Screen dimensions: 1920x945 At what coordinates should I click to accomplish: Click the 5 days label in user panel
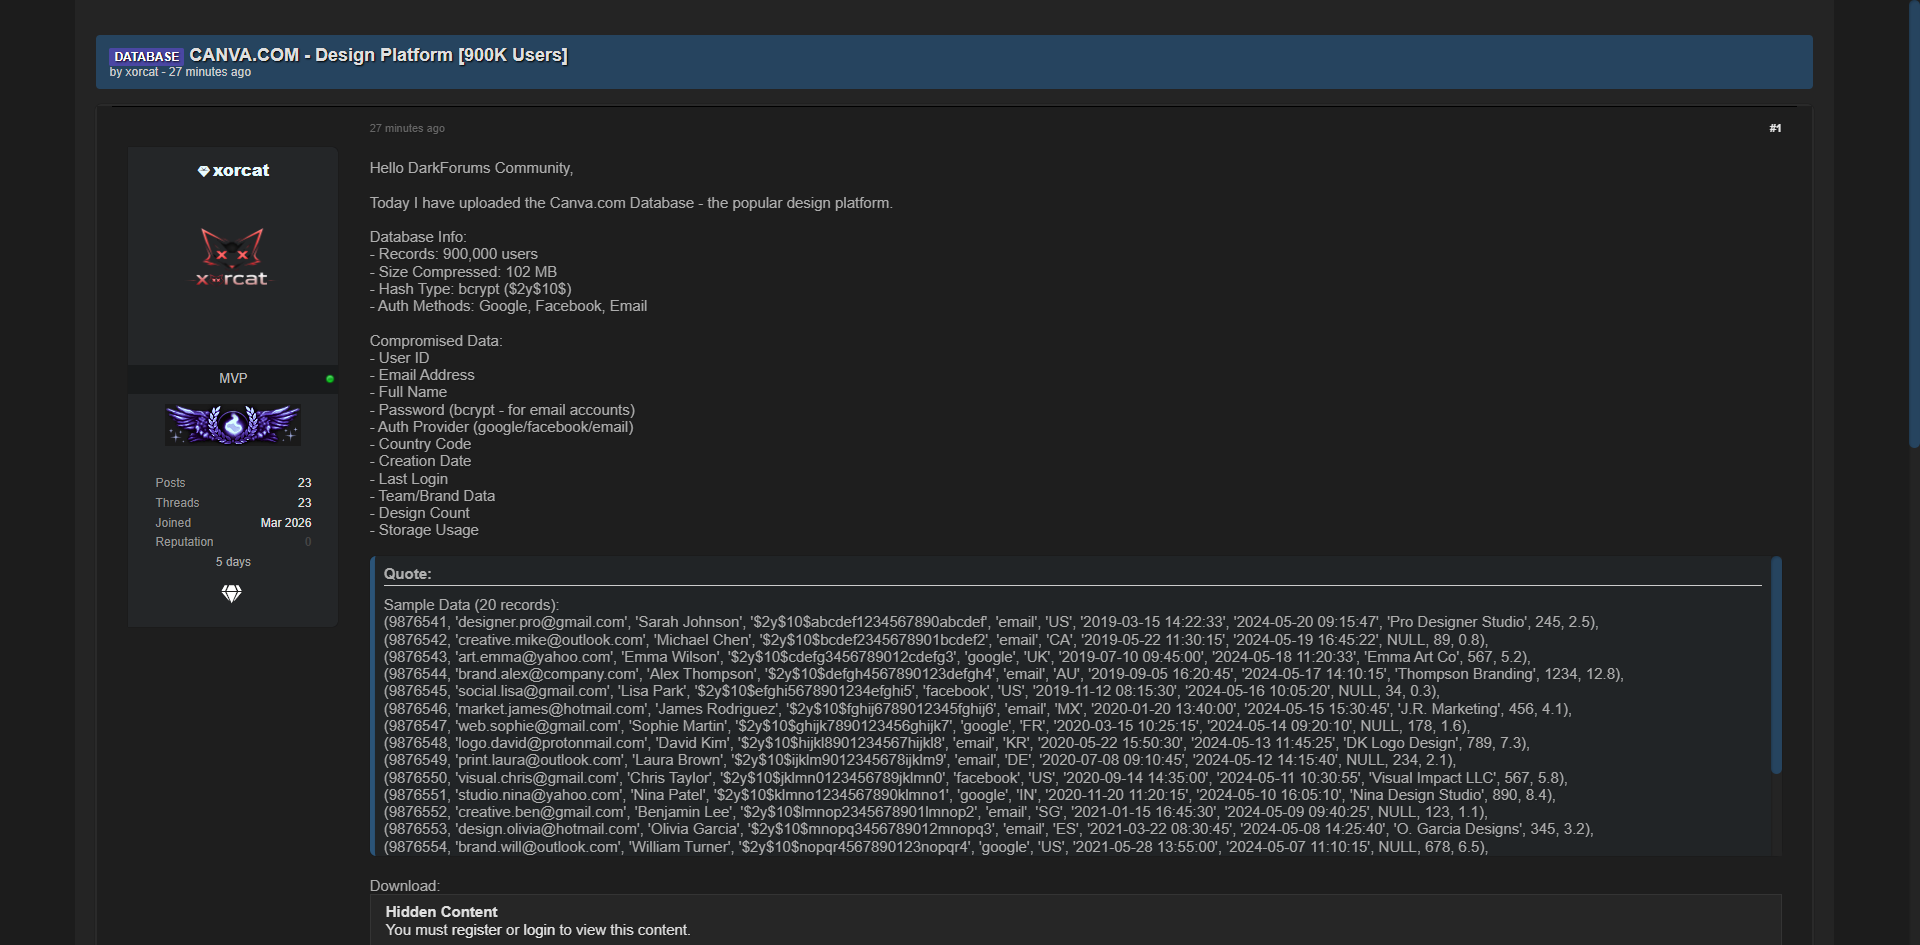233,562
